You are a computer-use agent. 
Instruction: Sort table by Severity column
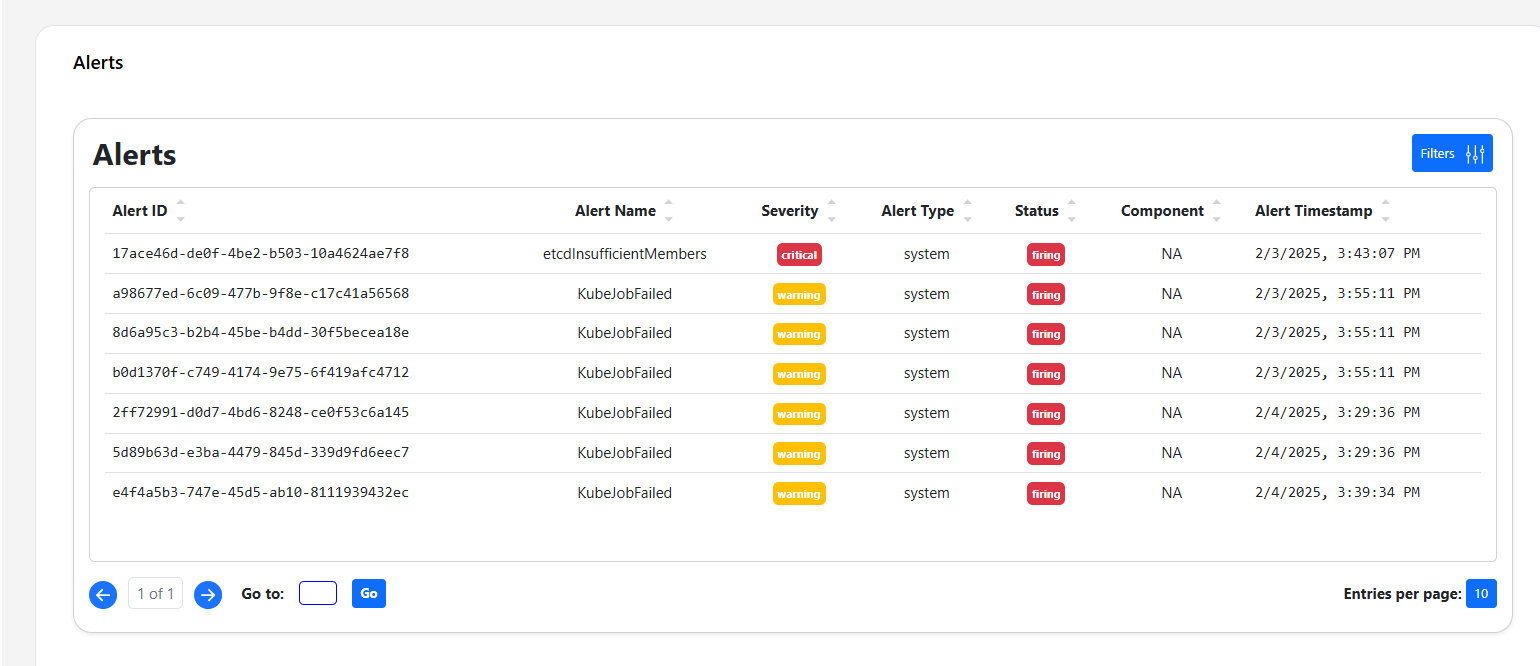tap(831, 211)
